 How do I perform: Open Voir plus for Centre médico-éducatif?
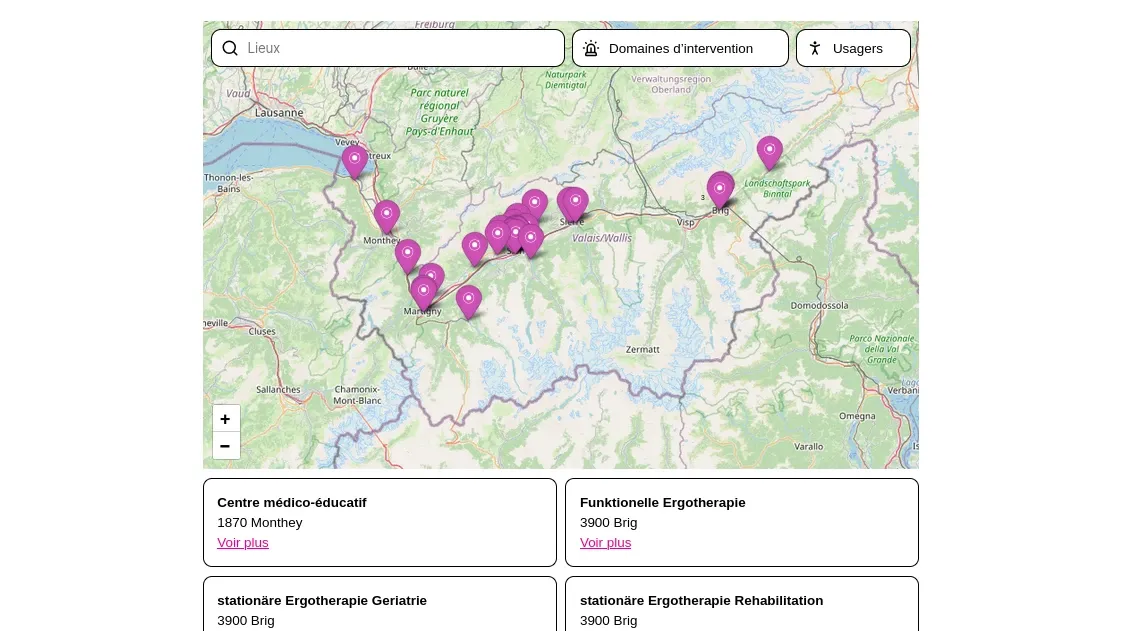(x=243, y=542)
